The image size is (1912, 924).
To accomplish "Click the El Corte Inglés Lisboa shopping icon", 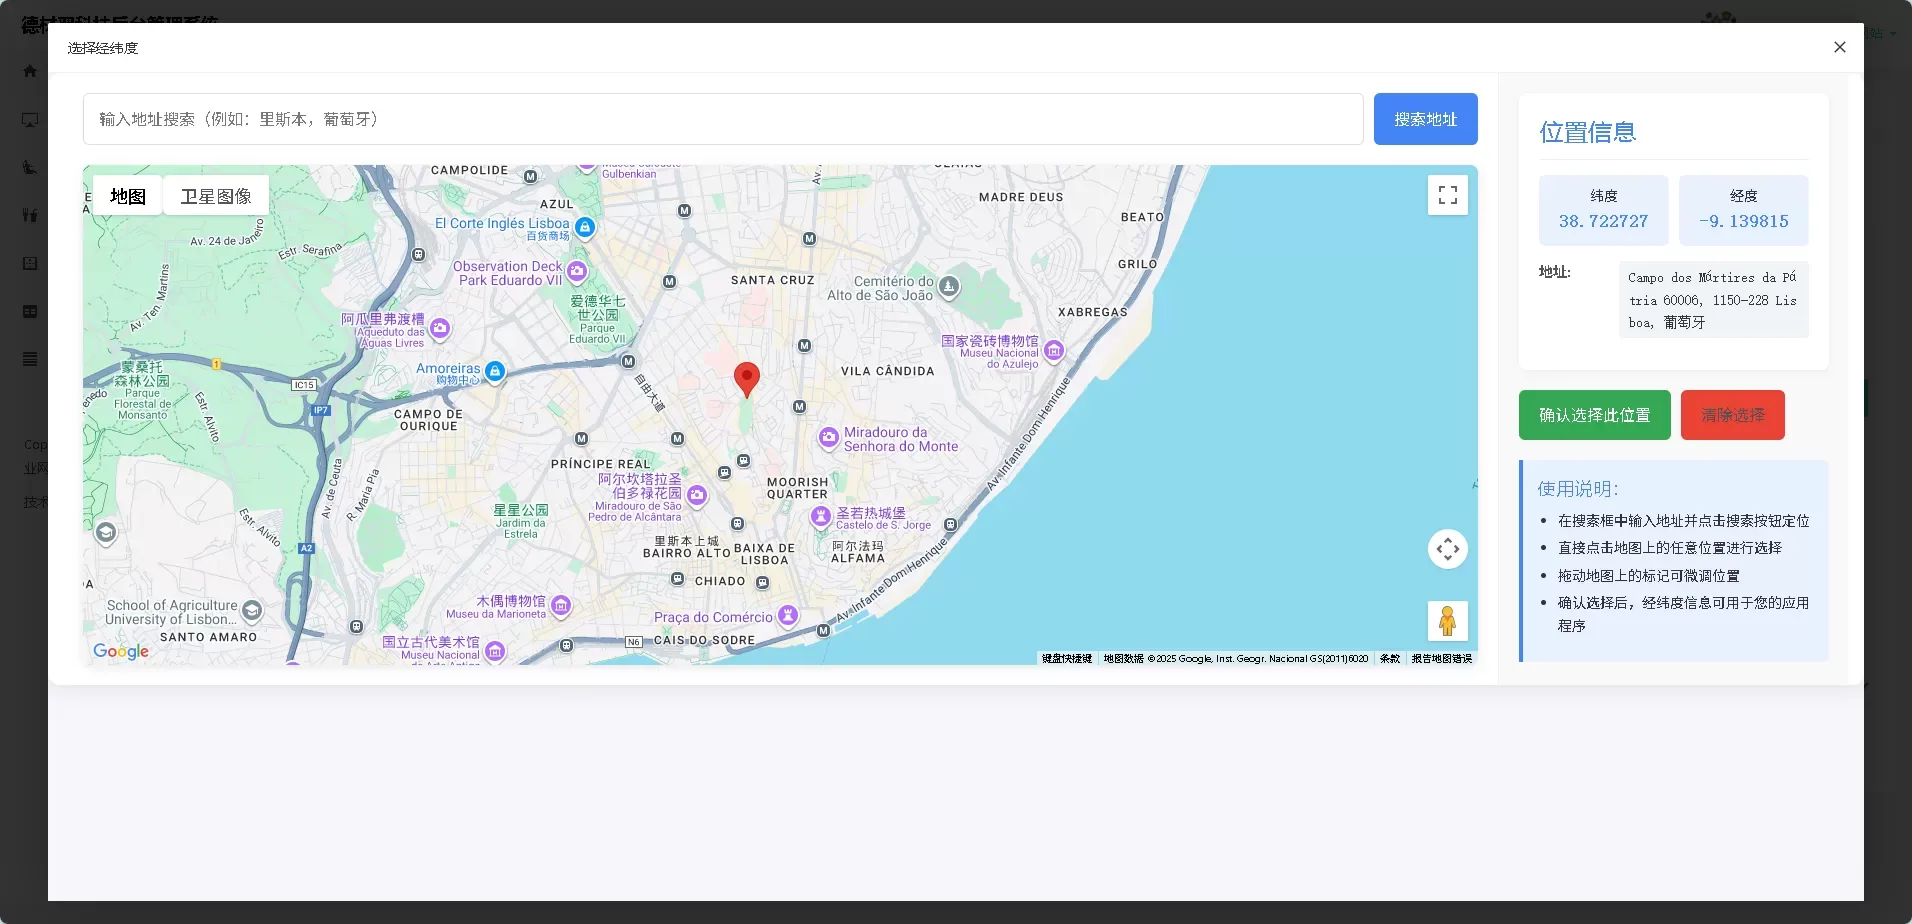I will pos(585,227).
